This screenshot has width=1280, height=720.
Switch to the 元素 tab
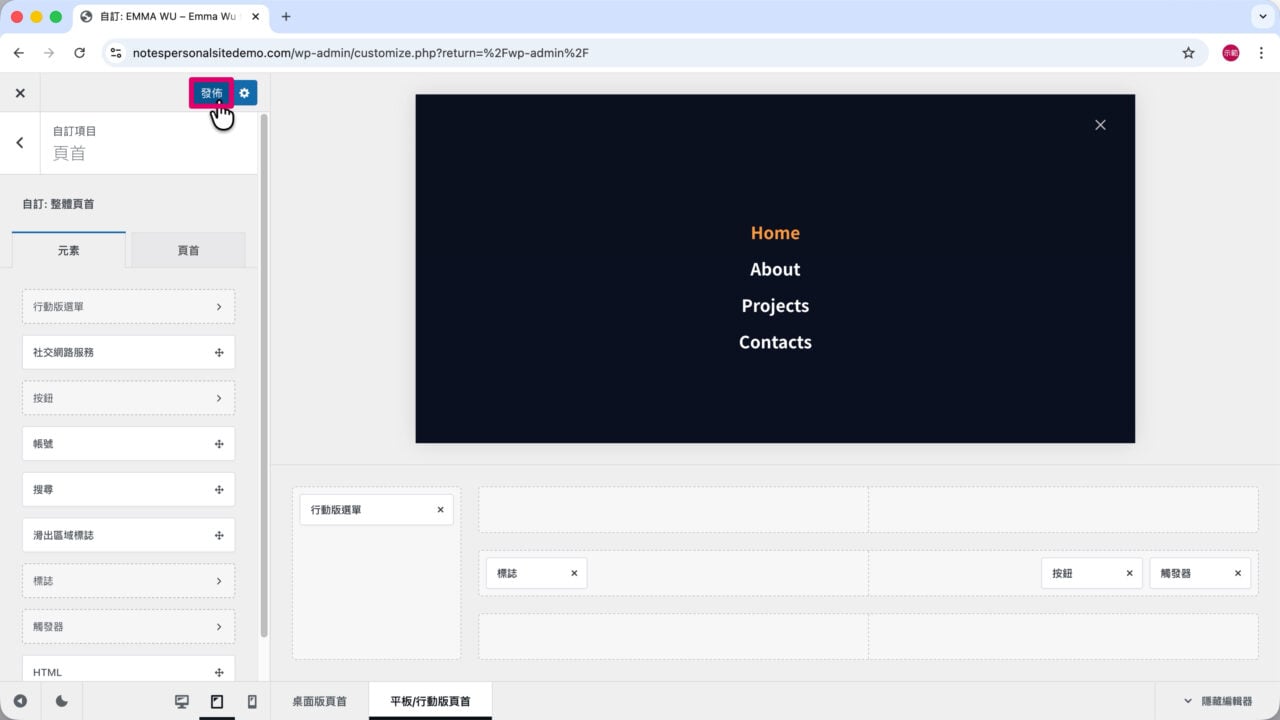point(69,250)
